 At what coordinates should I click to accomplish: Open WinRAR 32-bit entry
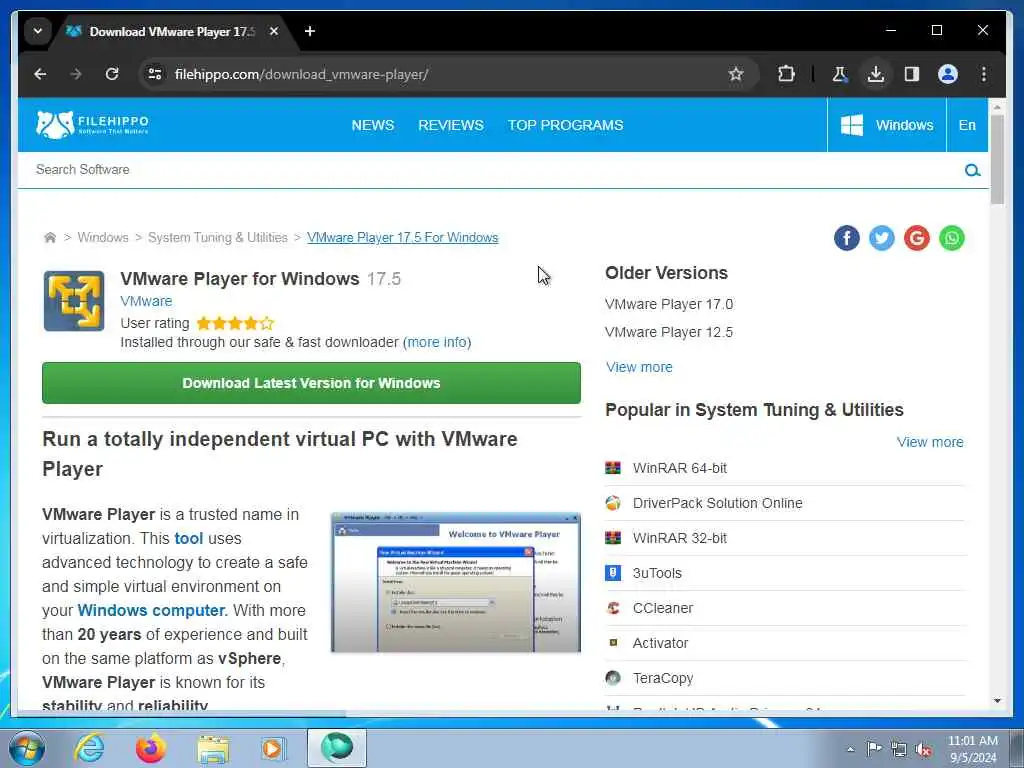point(680,538)
